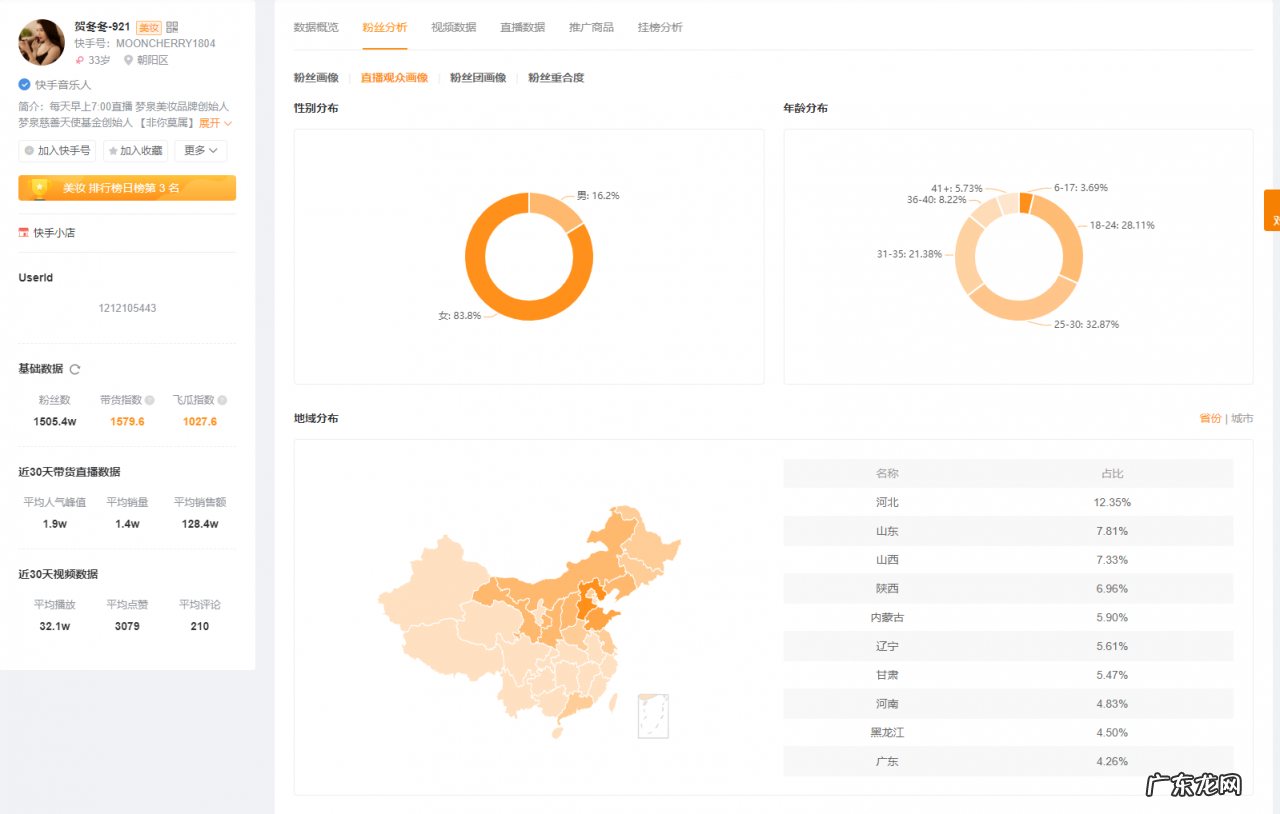Viewport: 1280px width, 814px height.
Task: Switch to the 直播数据 tab
Action: tap(522, 27)
